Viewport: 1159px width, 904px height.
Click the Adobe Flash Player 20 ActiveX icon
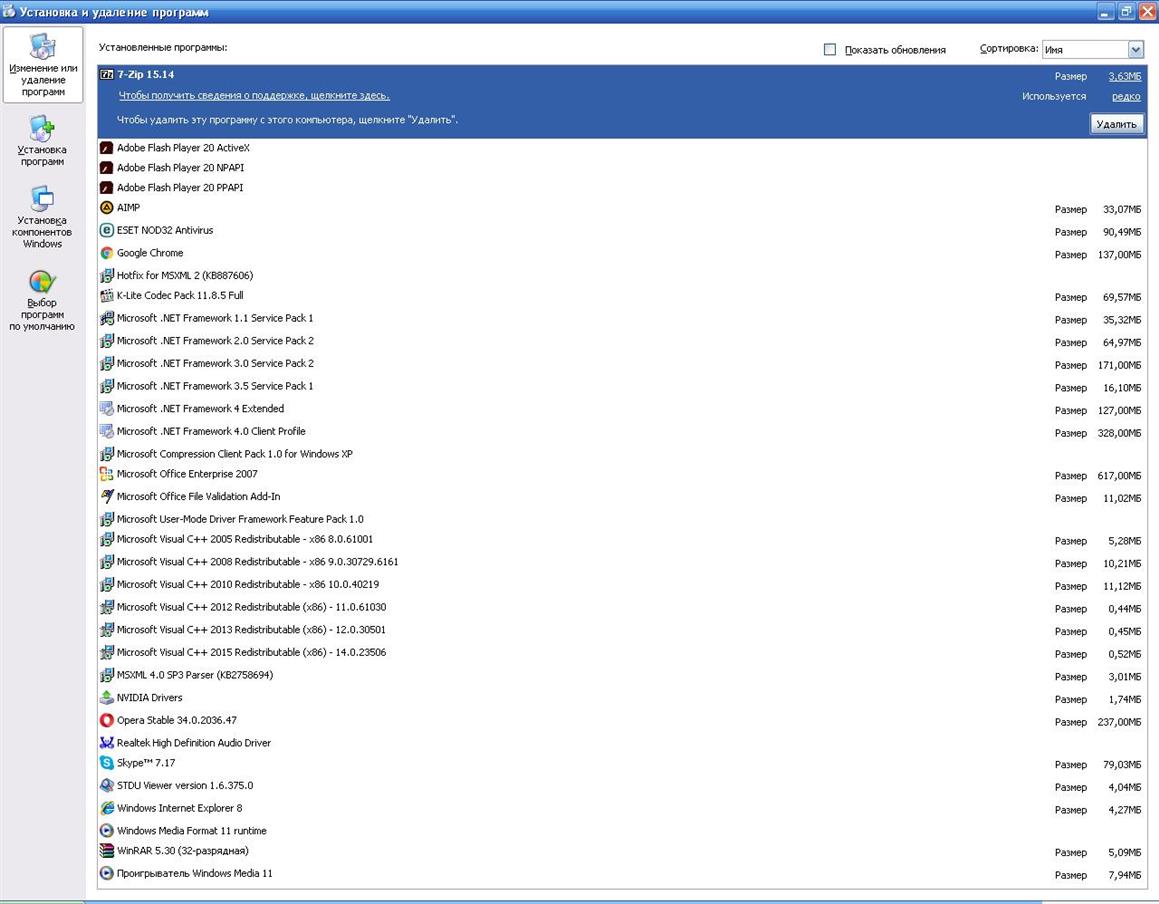(106, 148)
